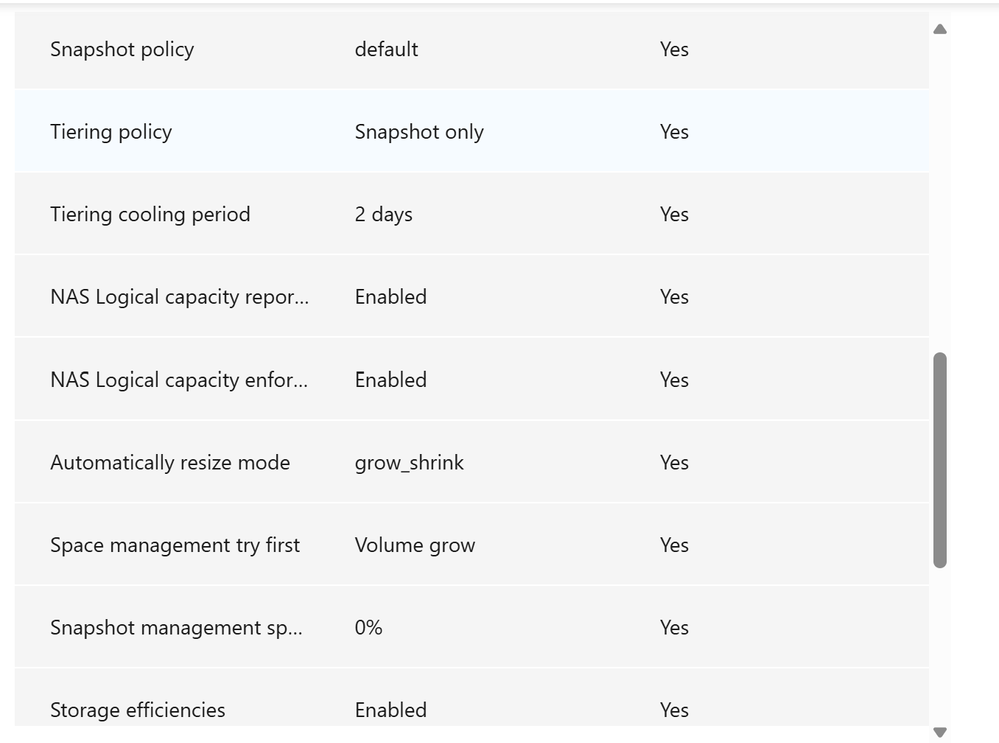
Task: Click the vertical scrollbar thumb
Action: (939, 460)
